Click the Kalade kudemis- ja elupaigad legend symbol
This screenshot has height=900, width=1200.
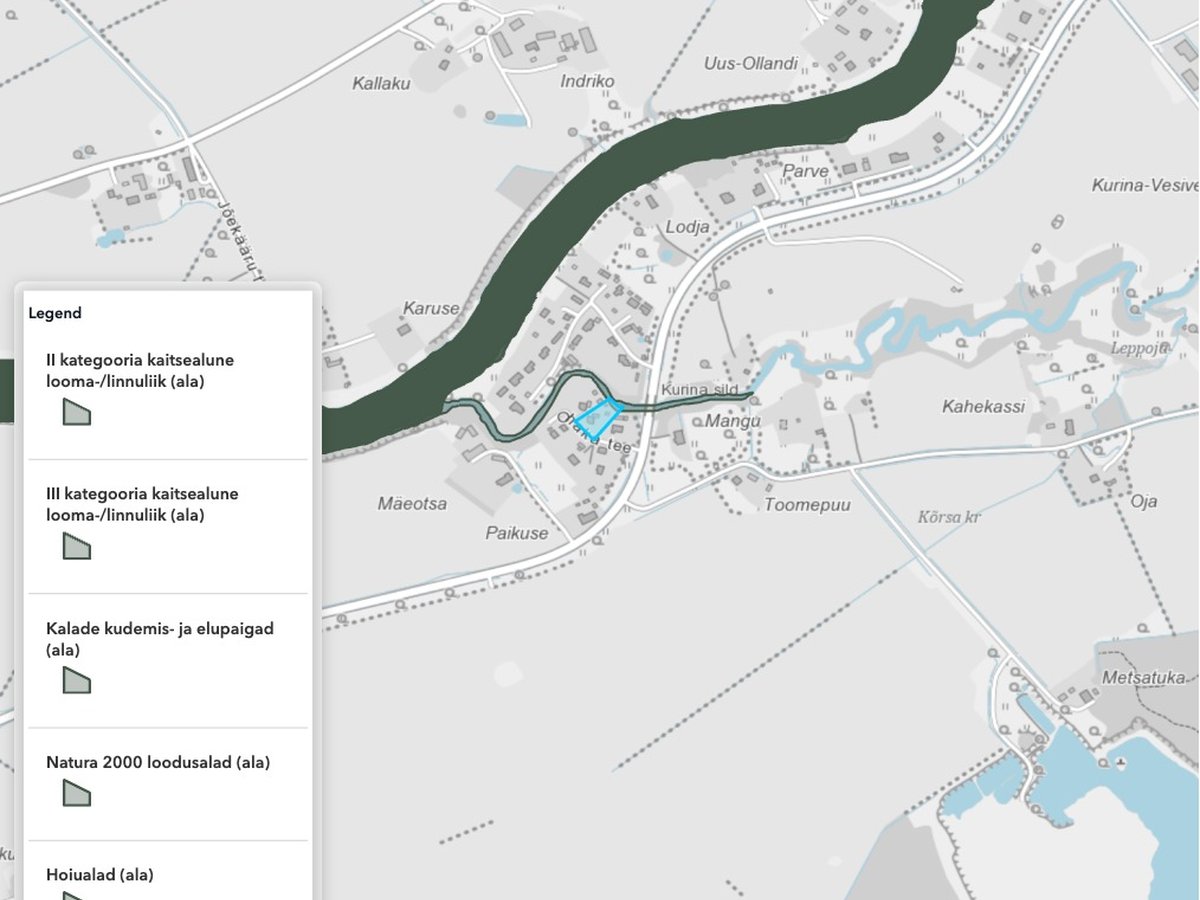77,680
